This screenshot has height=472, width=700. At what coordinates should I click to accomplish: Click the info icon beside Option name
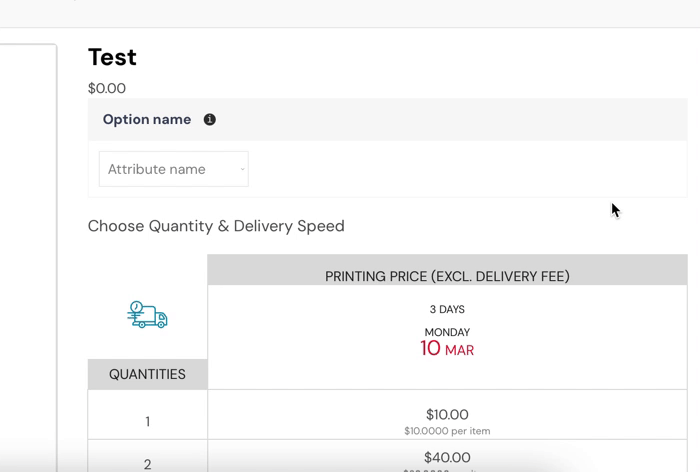(x=210, y=119)
